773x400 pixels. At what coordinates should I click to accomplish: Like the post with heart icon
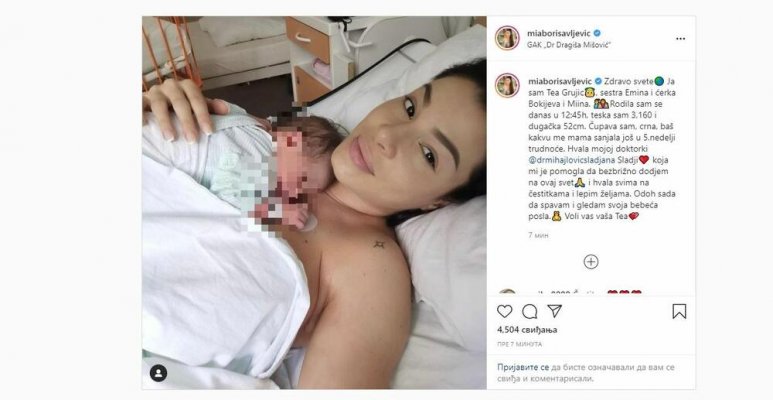click(x=504, y=311)
